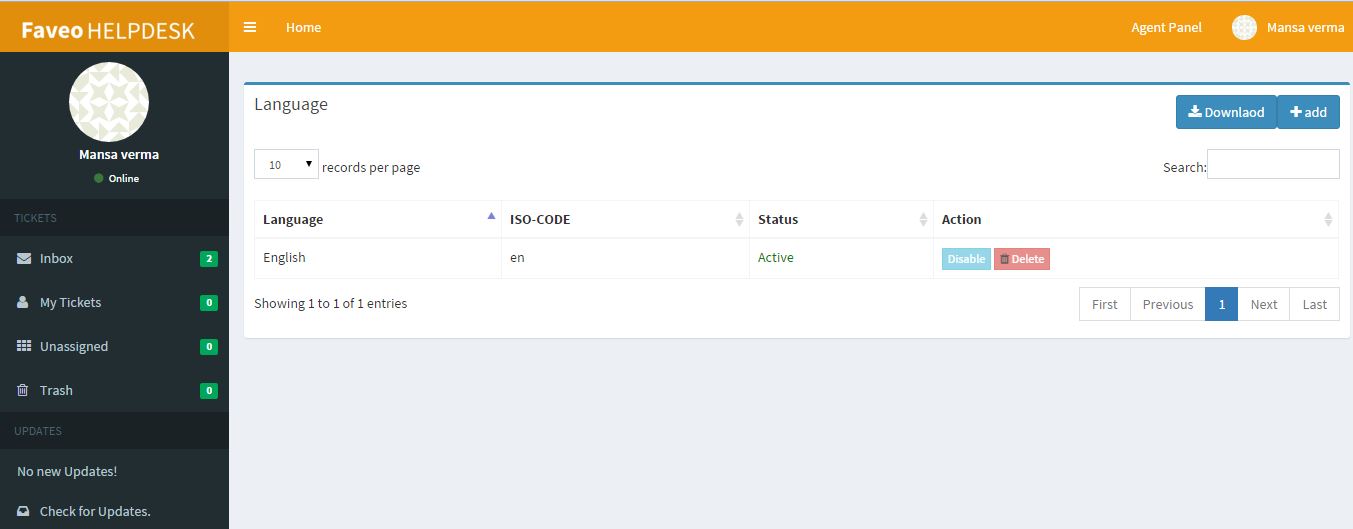Toggle the hamburger sidebar menu icon
This screenshot has height=529, width=1353.
point(250,27)
